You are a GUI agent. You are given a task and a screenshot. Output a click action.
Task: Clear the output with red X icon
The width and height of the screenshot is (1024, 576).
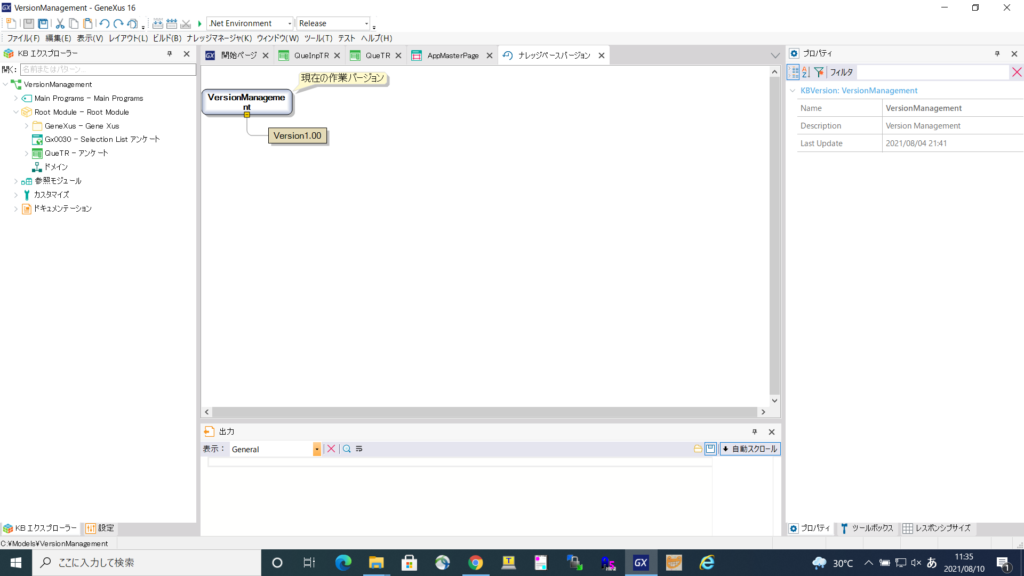pyautogui.click(x=331, y=449)
